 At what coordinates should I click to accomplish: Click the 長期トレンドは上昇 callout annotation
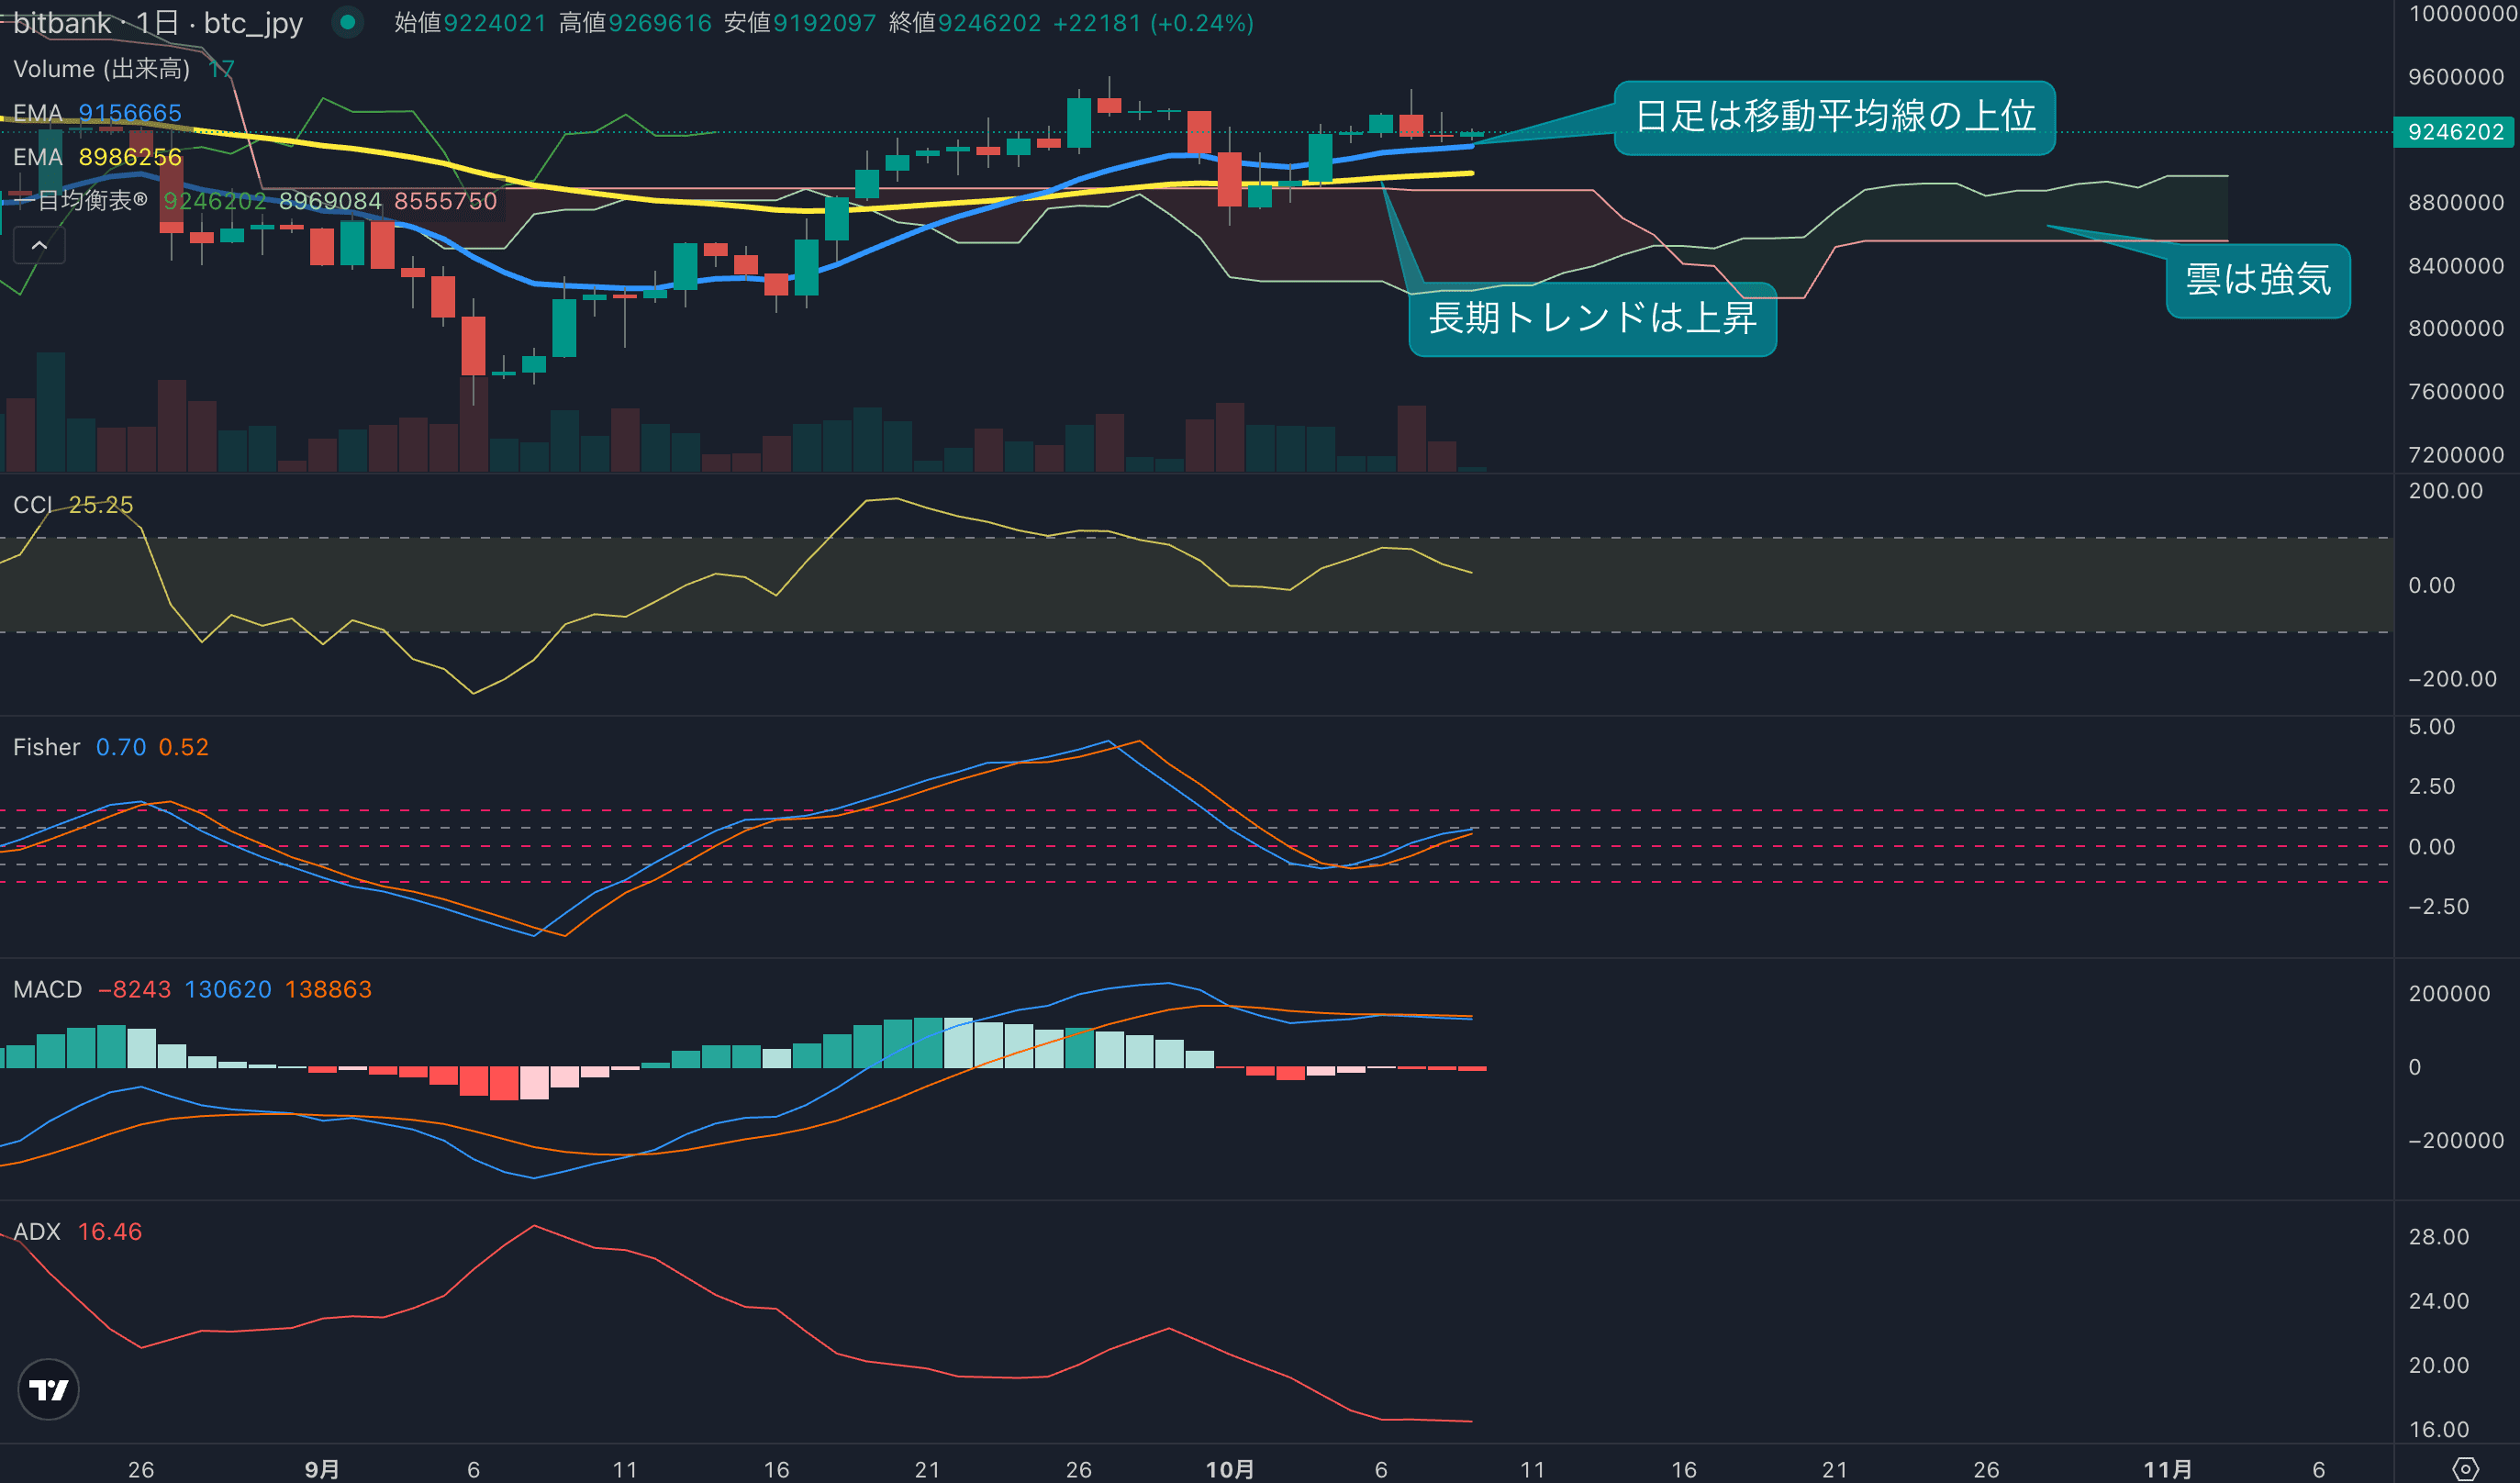point(1592,319)
